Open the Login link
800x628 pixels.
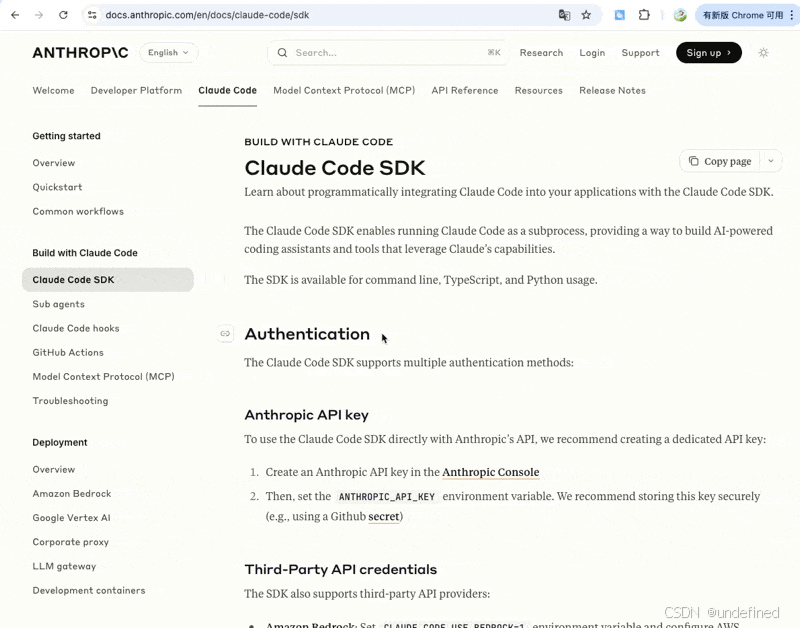click(592, 53)
